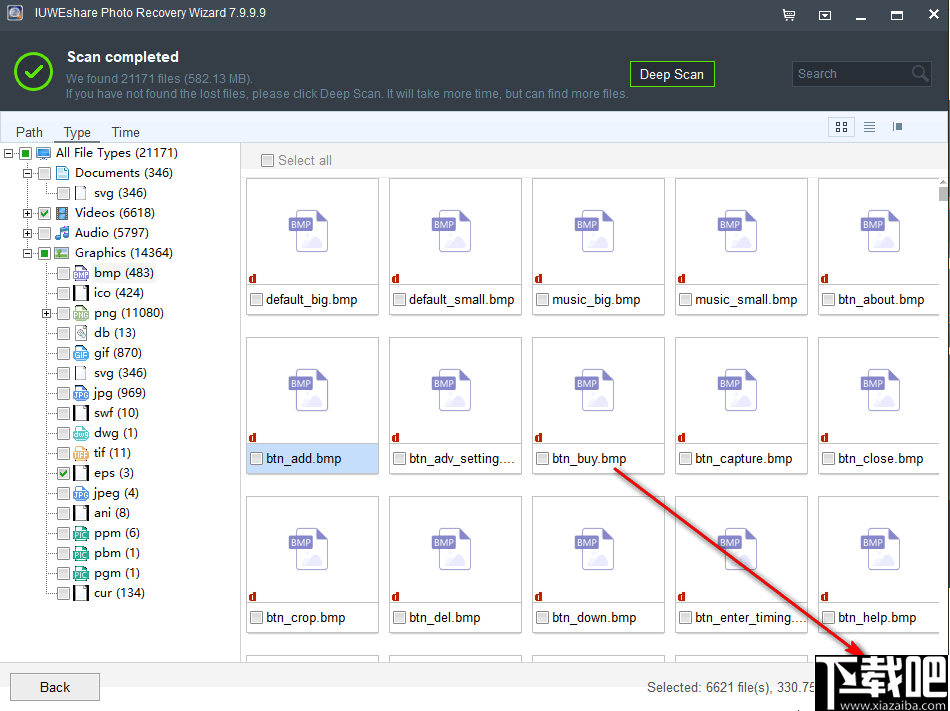
Task: Open the preview pane view
Action: tap(897, 127)
